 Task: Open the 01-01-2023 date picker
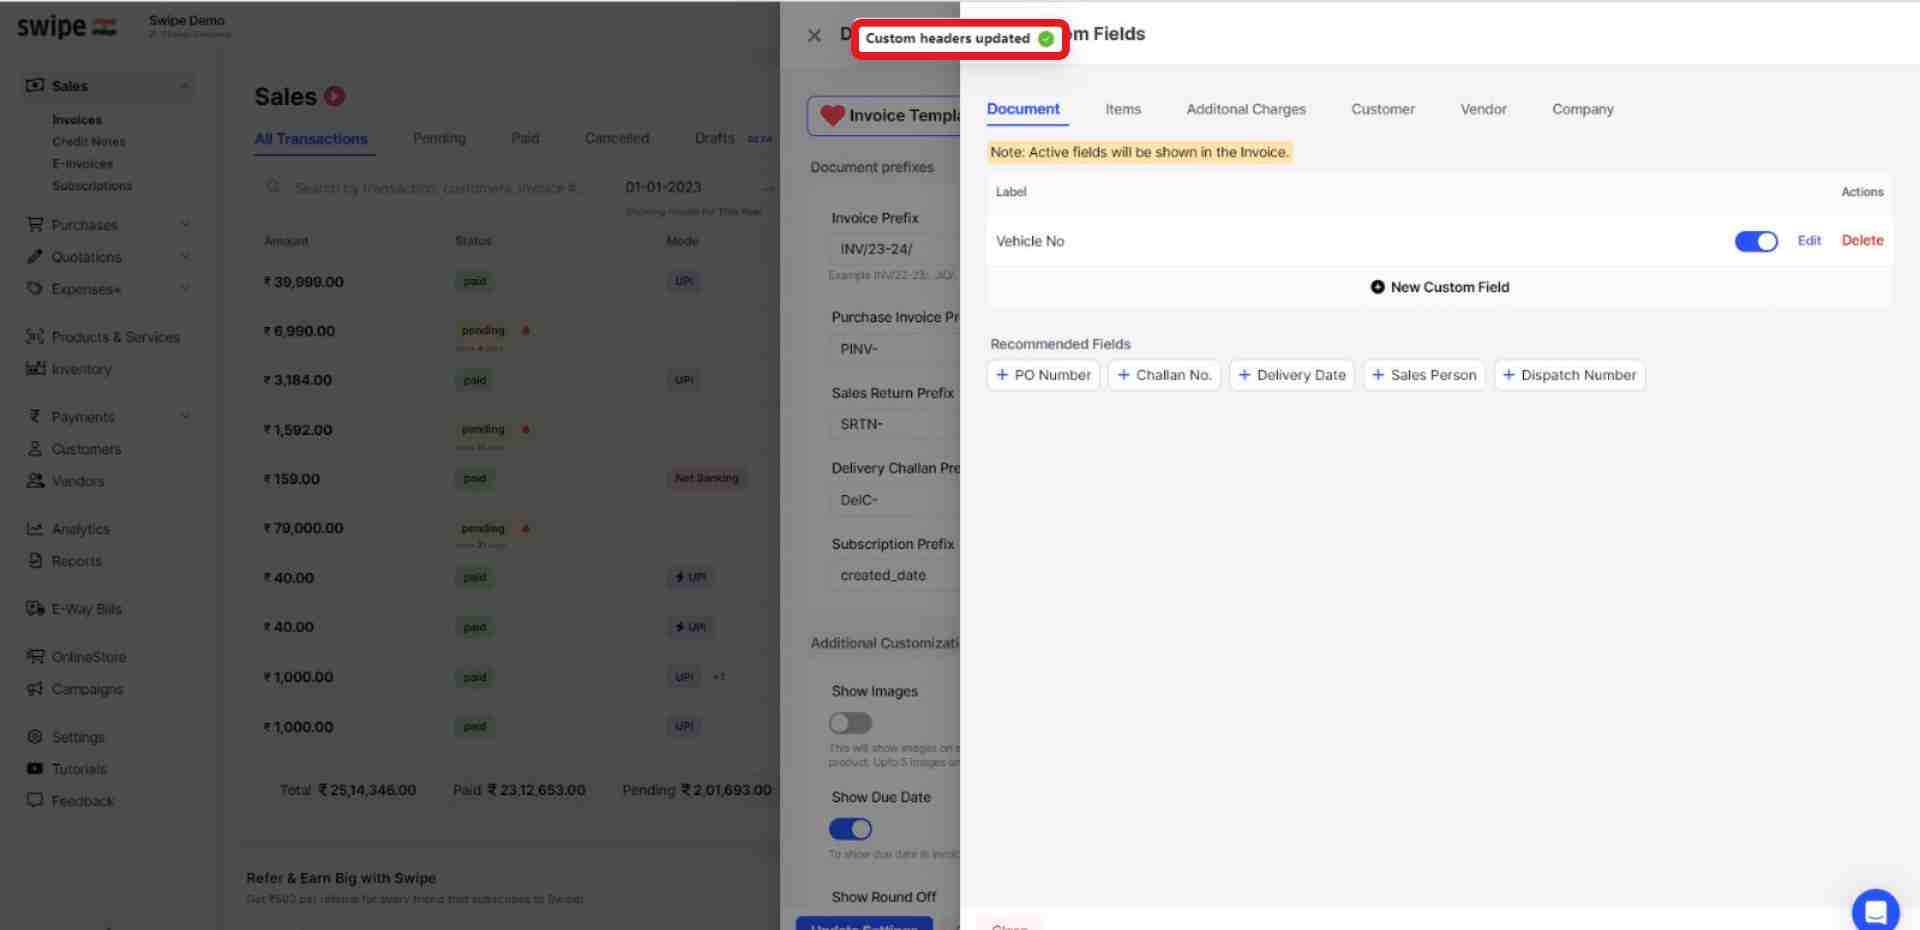click(x=663, y=187)
